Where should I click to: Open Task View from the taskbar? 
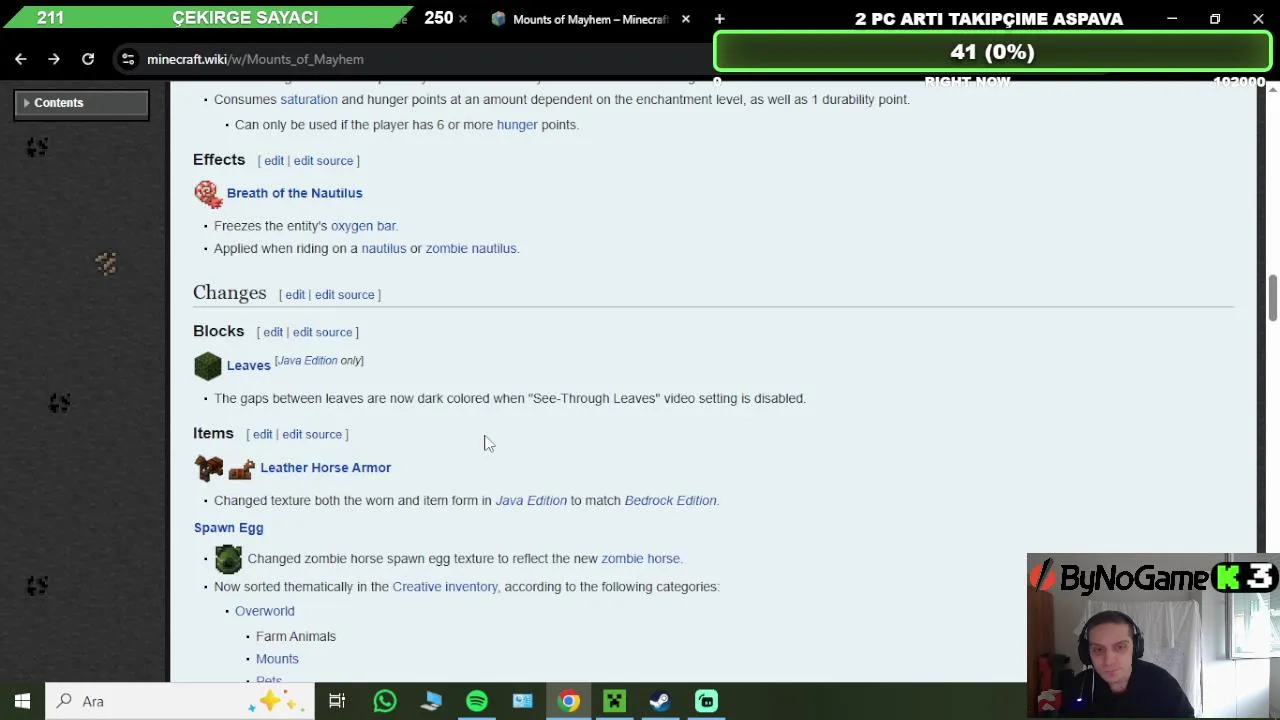point(337,701)
